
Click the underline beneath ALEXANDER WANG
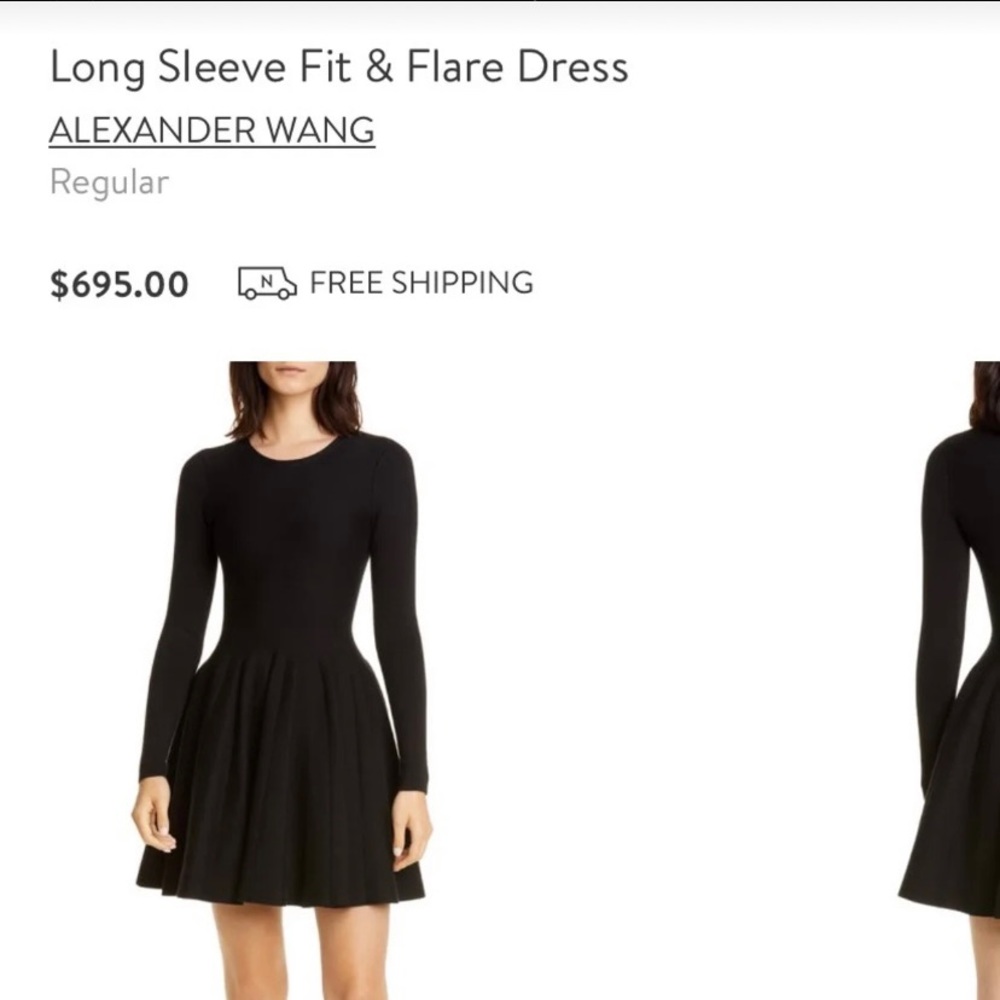click(x=213, y=146)
